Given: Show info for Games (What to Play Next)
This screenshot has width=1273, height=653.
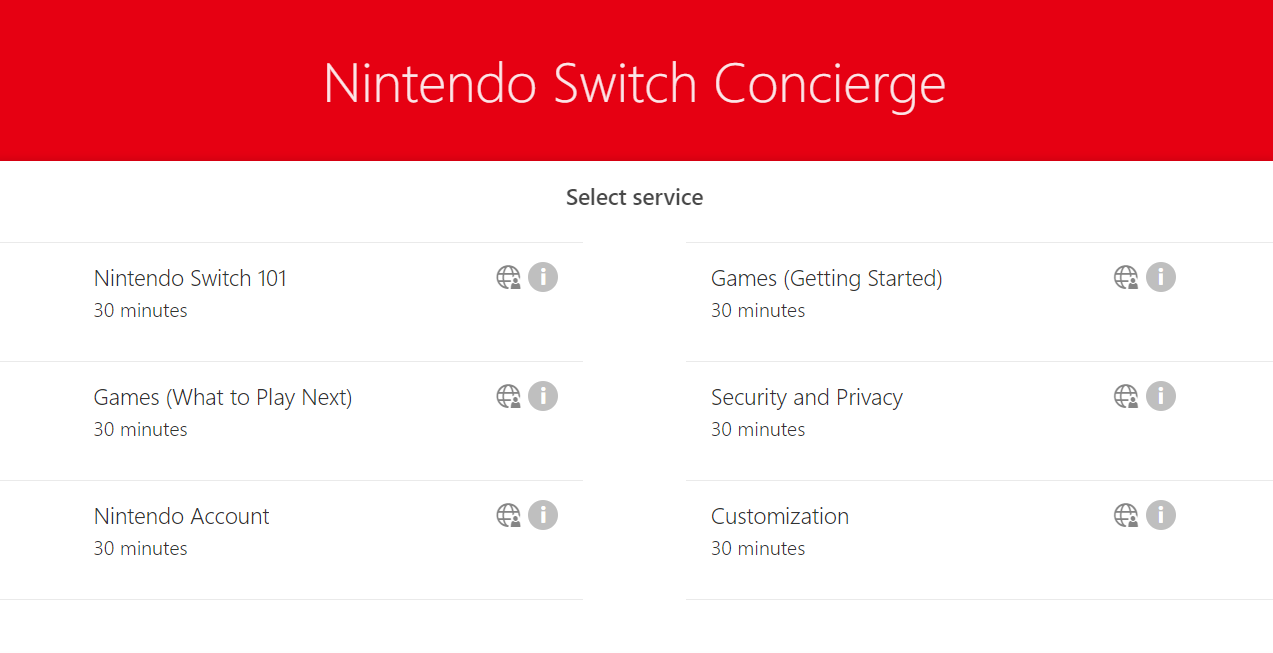Looking at the screenshot, I should (543, 396).
